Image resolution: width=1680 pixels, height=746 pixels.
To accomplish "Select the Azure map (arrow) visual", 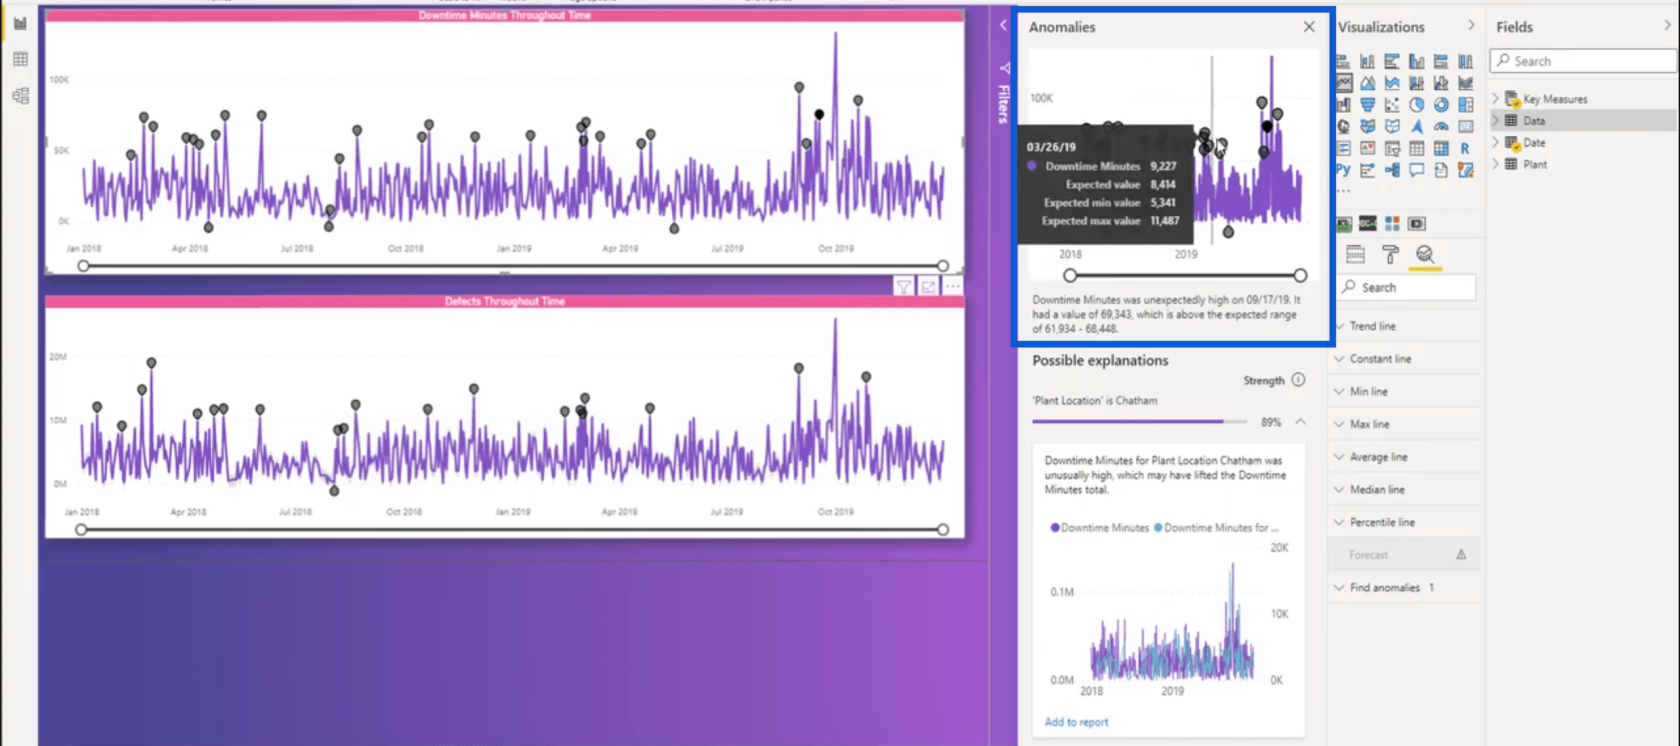I will 1416,126.
